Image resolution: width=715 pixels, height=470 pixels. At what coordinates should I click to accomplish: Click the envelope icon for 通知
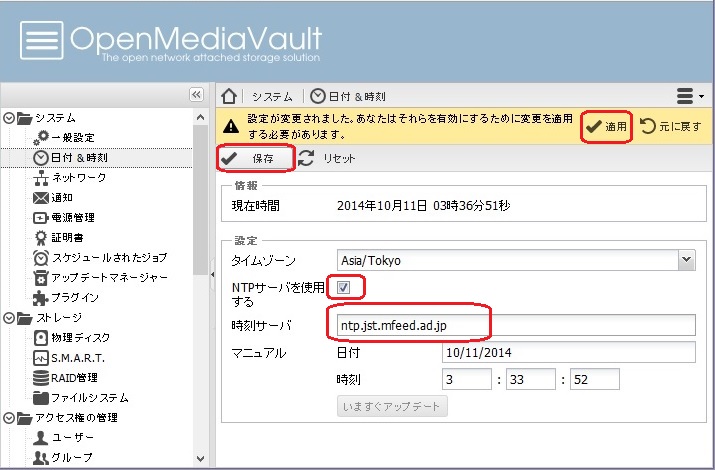(41, 198)
